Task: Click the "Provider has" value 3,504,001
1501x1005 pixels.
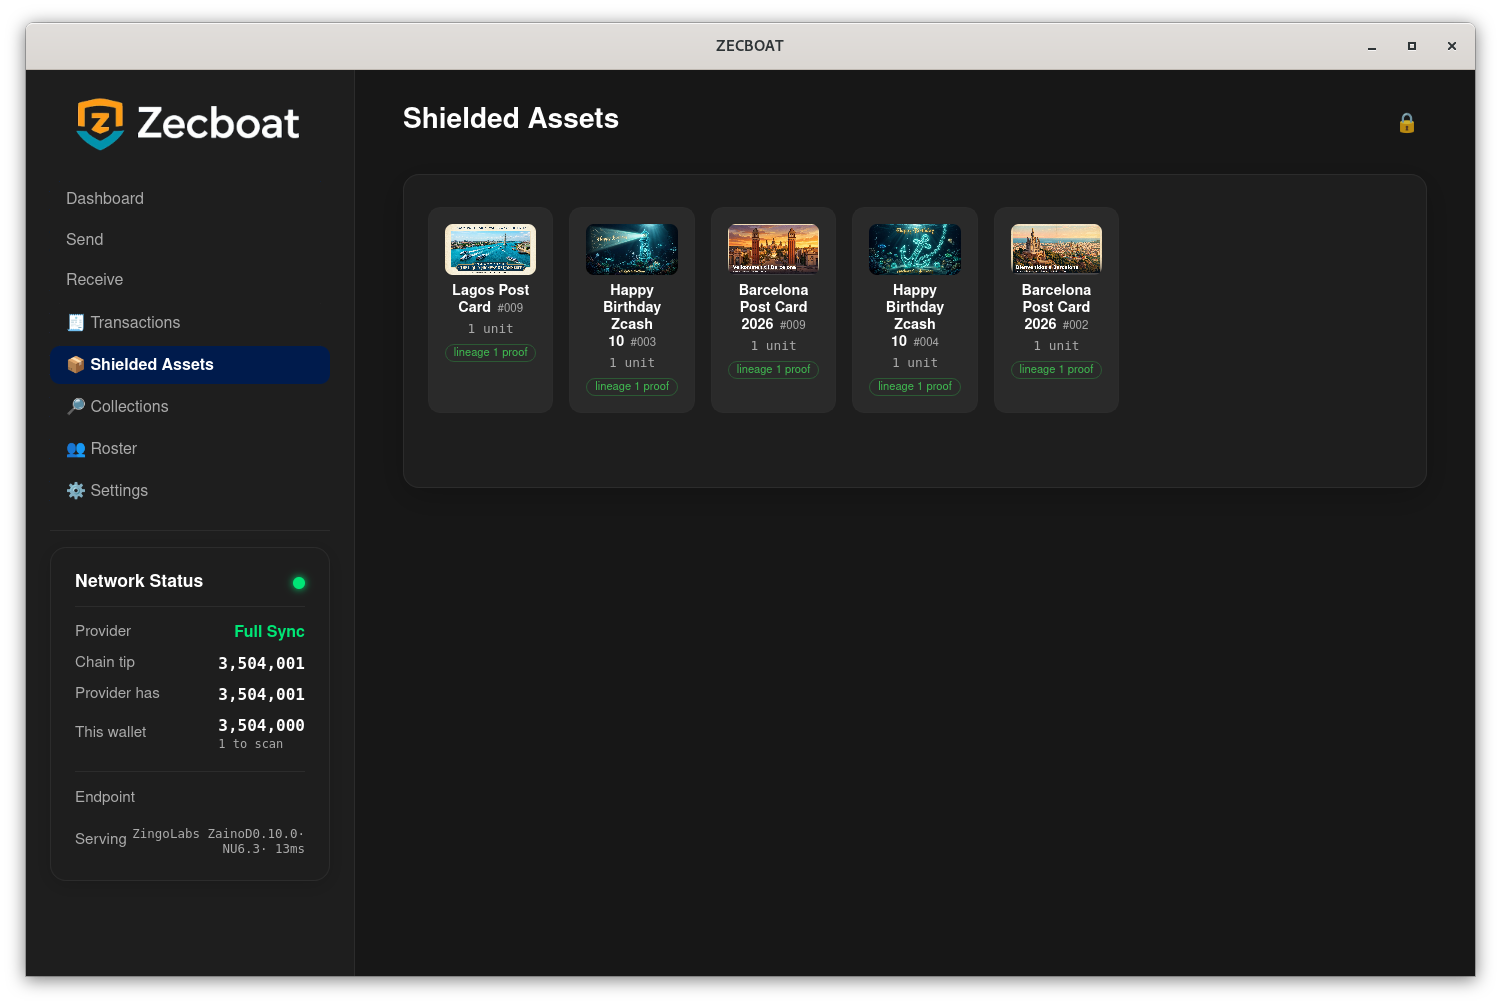Action: point(261,694)
